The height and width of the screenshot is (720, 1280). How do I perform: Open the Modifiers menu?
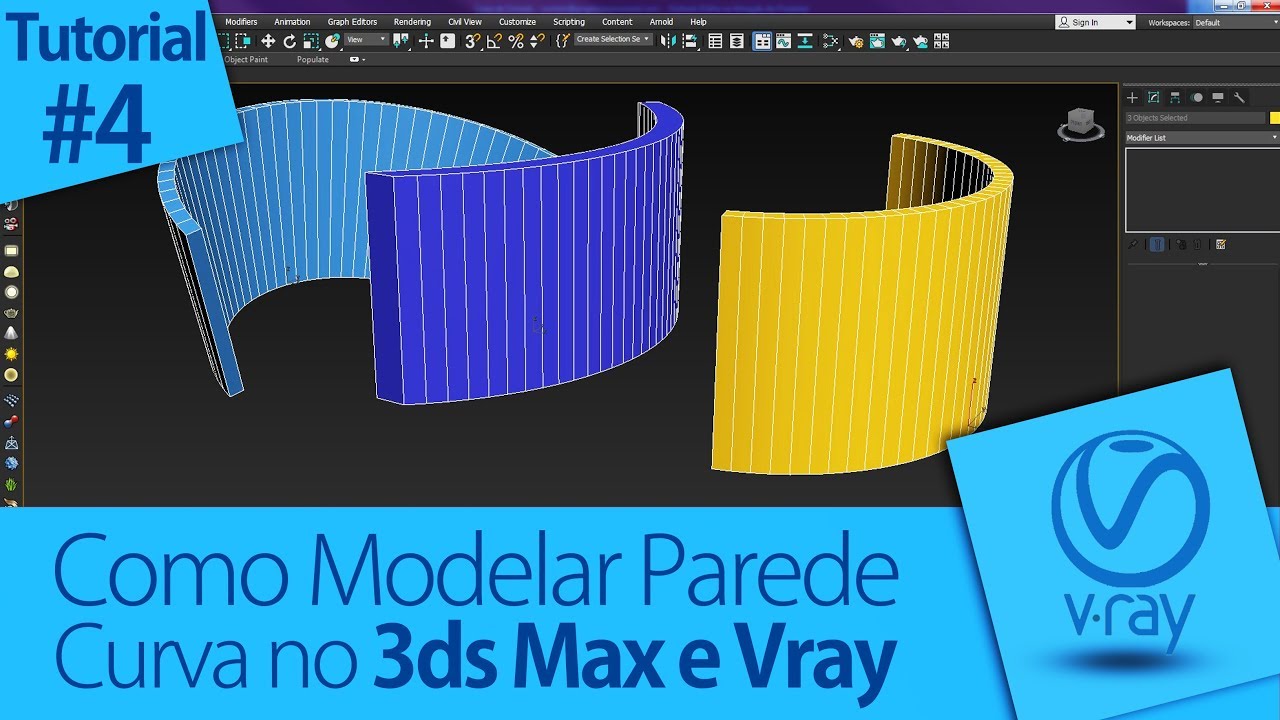pos(241,22)
